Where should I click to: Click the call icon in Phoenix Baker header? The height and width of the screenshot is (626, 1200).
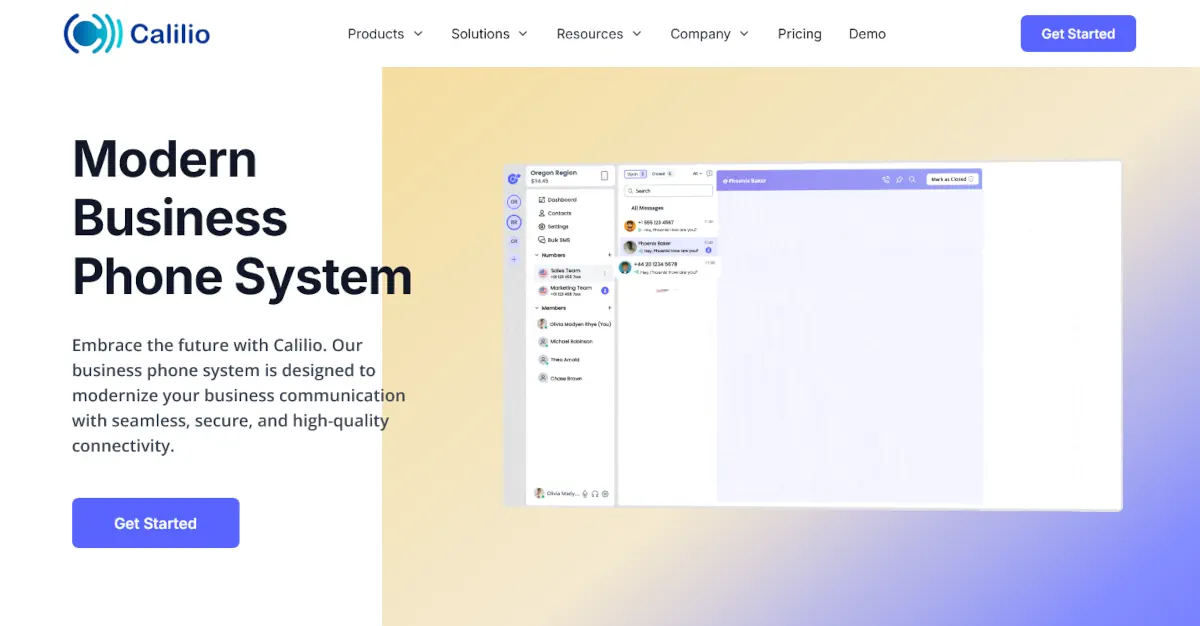click(x=886, y=180)
